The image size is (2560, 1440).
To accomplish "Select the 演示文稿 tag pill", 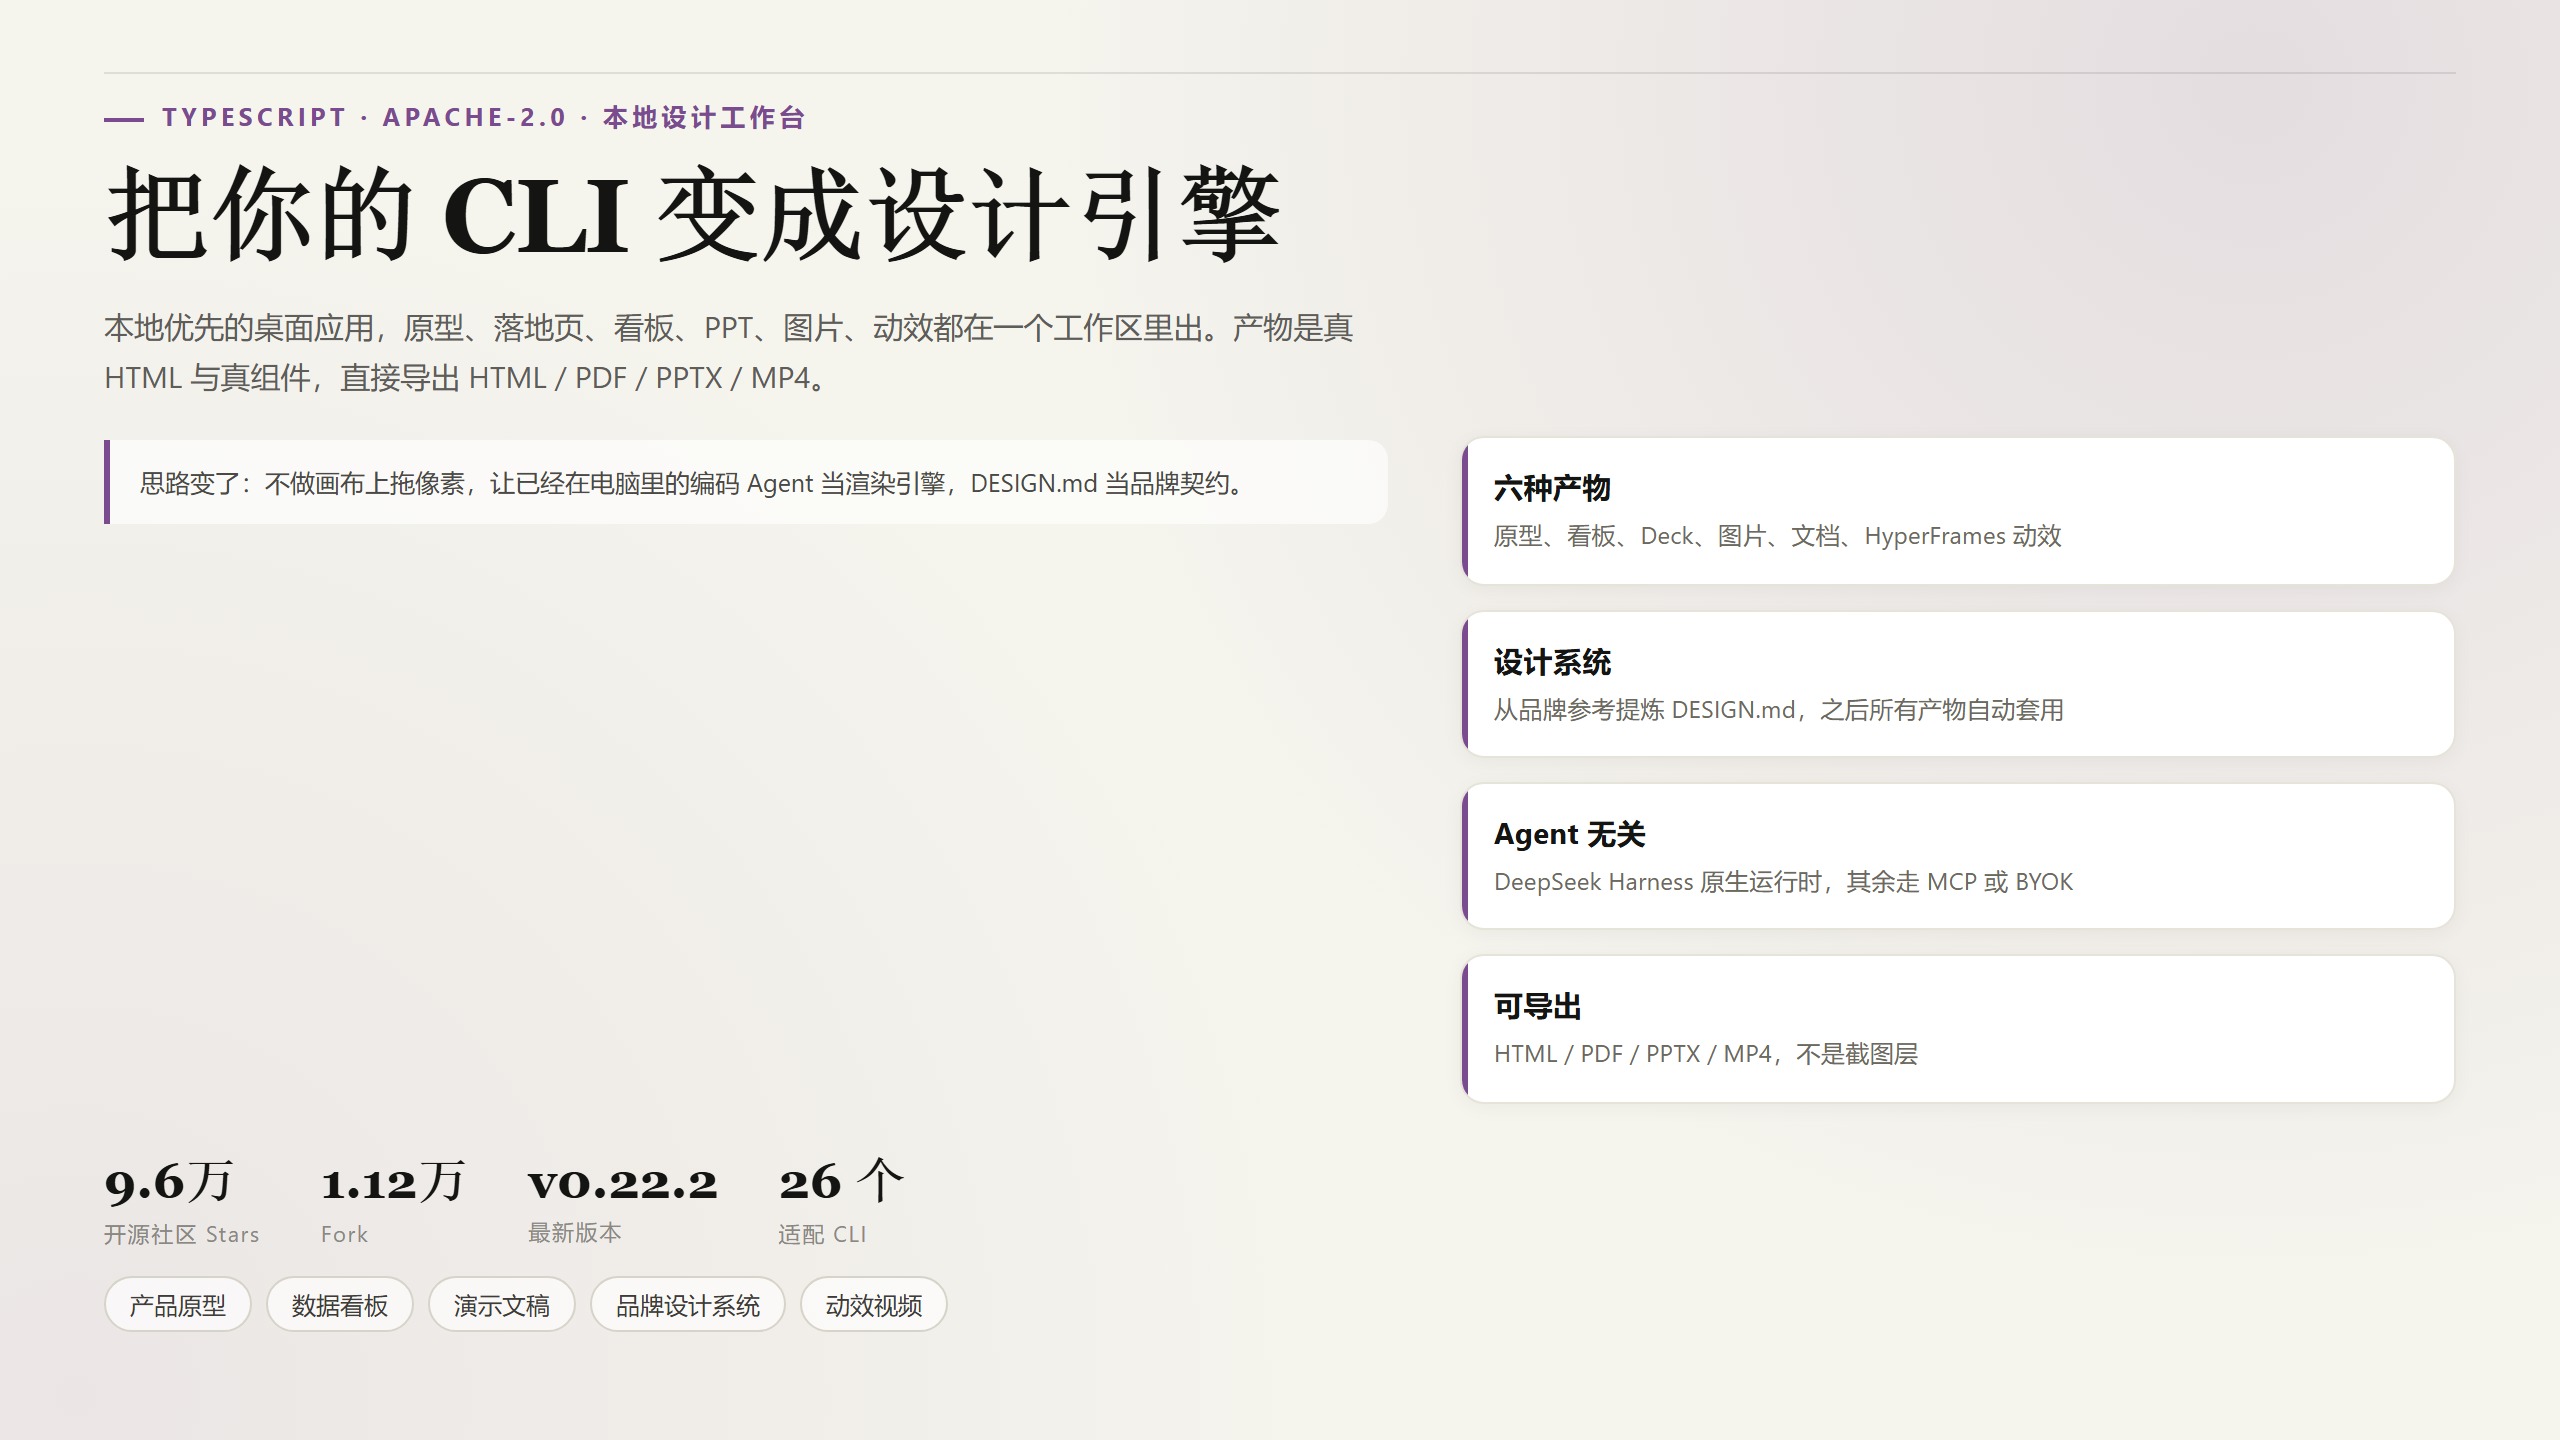I will (501, 1304).
